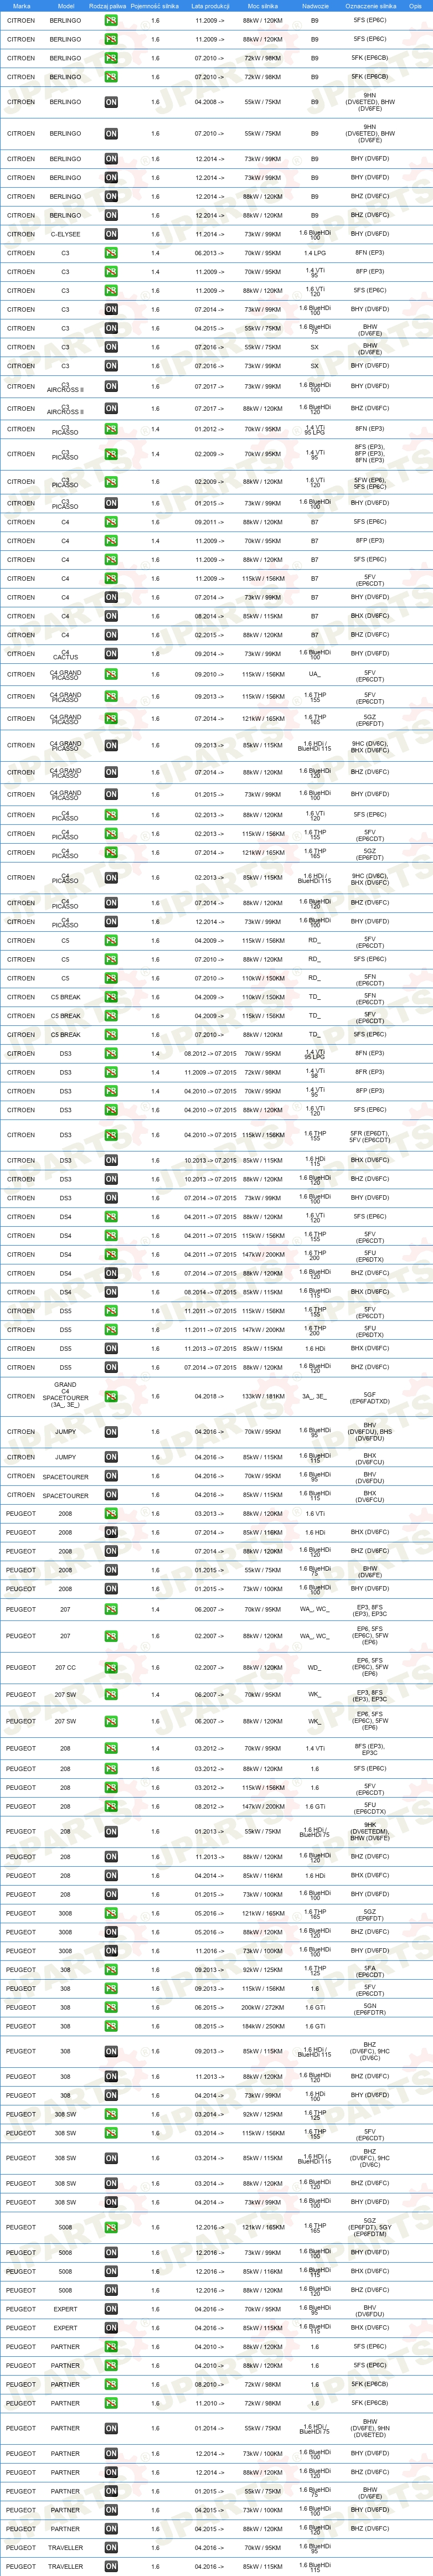Screen dimensions: 433x2576
Task: Click the diesel icon in the TRAVELLER 85kW row
Action: point(111,2567)
